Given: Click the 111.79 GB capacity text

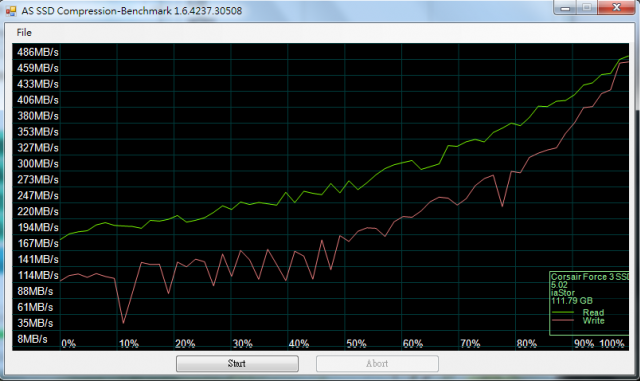Looking at the screenshot, I should point(572,301).
